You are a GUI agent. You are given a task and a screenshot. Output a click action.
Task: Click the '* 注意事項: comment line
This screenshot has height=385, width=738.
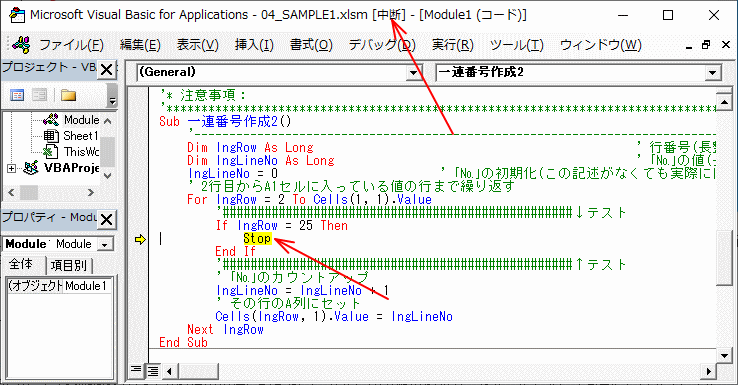click(203, 96)
